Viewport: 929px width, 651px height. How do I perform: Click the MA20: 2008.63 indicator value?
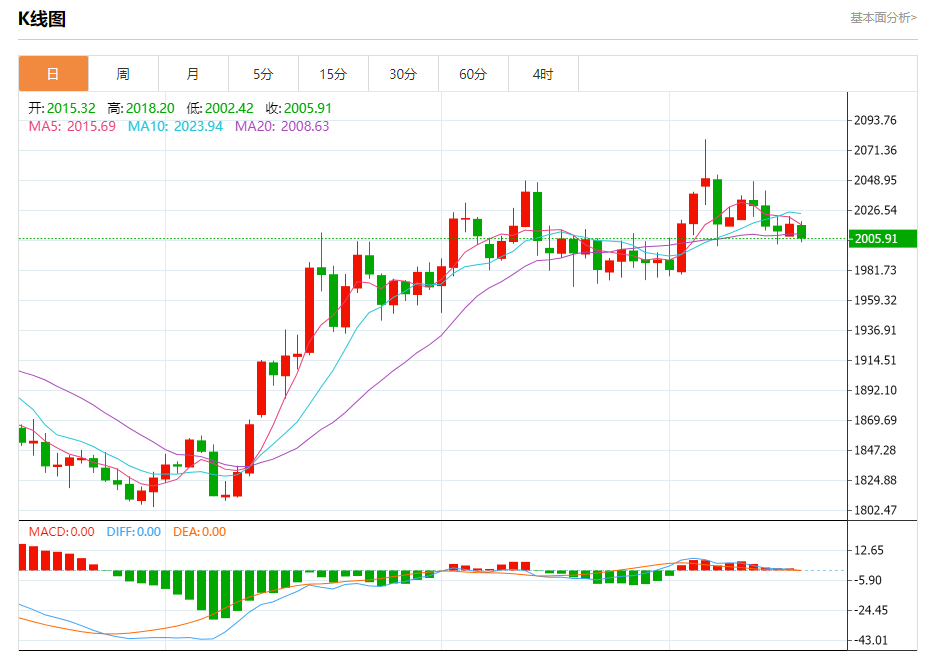282,126
